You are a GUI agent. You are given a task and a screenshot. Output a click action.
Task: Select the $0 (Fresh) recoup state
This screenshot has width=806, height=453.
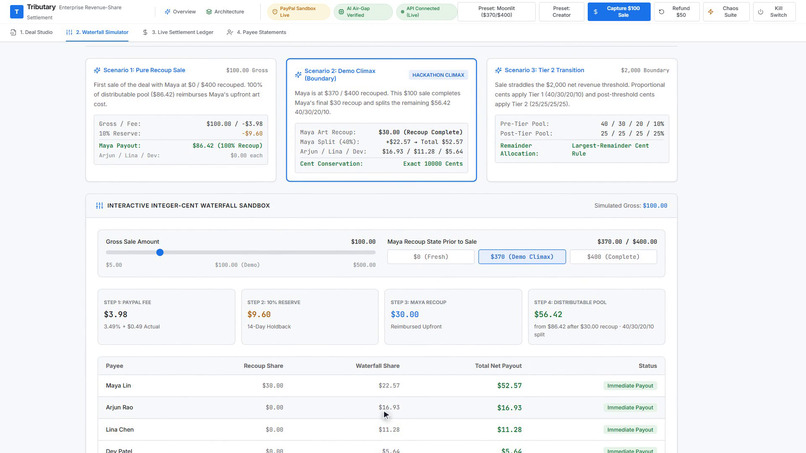coord(431,257)
